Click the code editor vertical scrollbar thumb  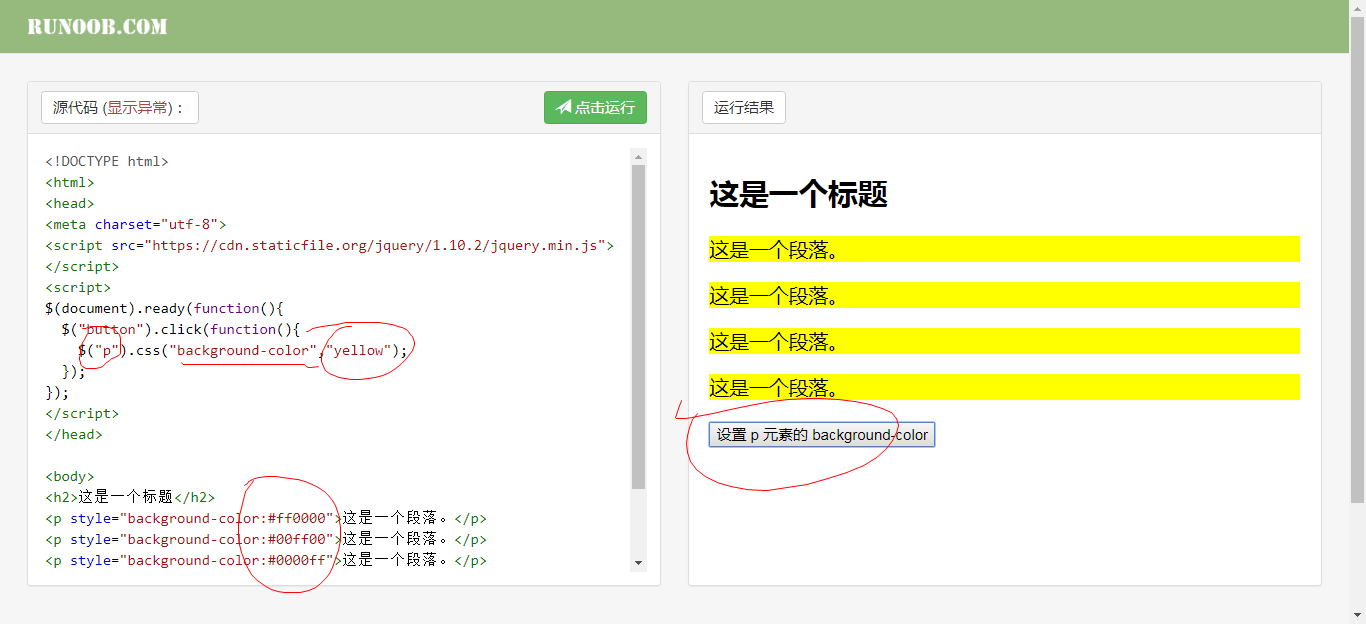(639, 327)
